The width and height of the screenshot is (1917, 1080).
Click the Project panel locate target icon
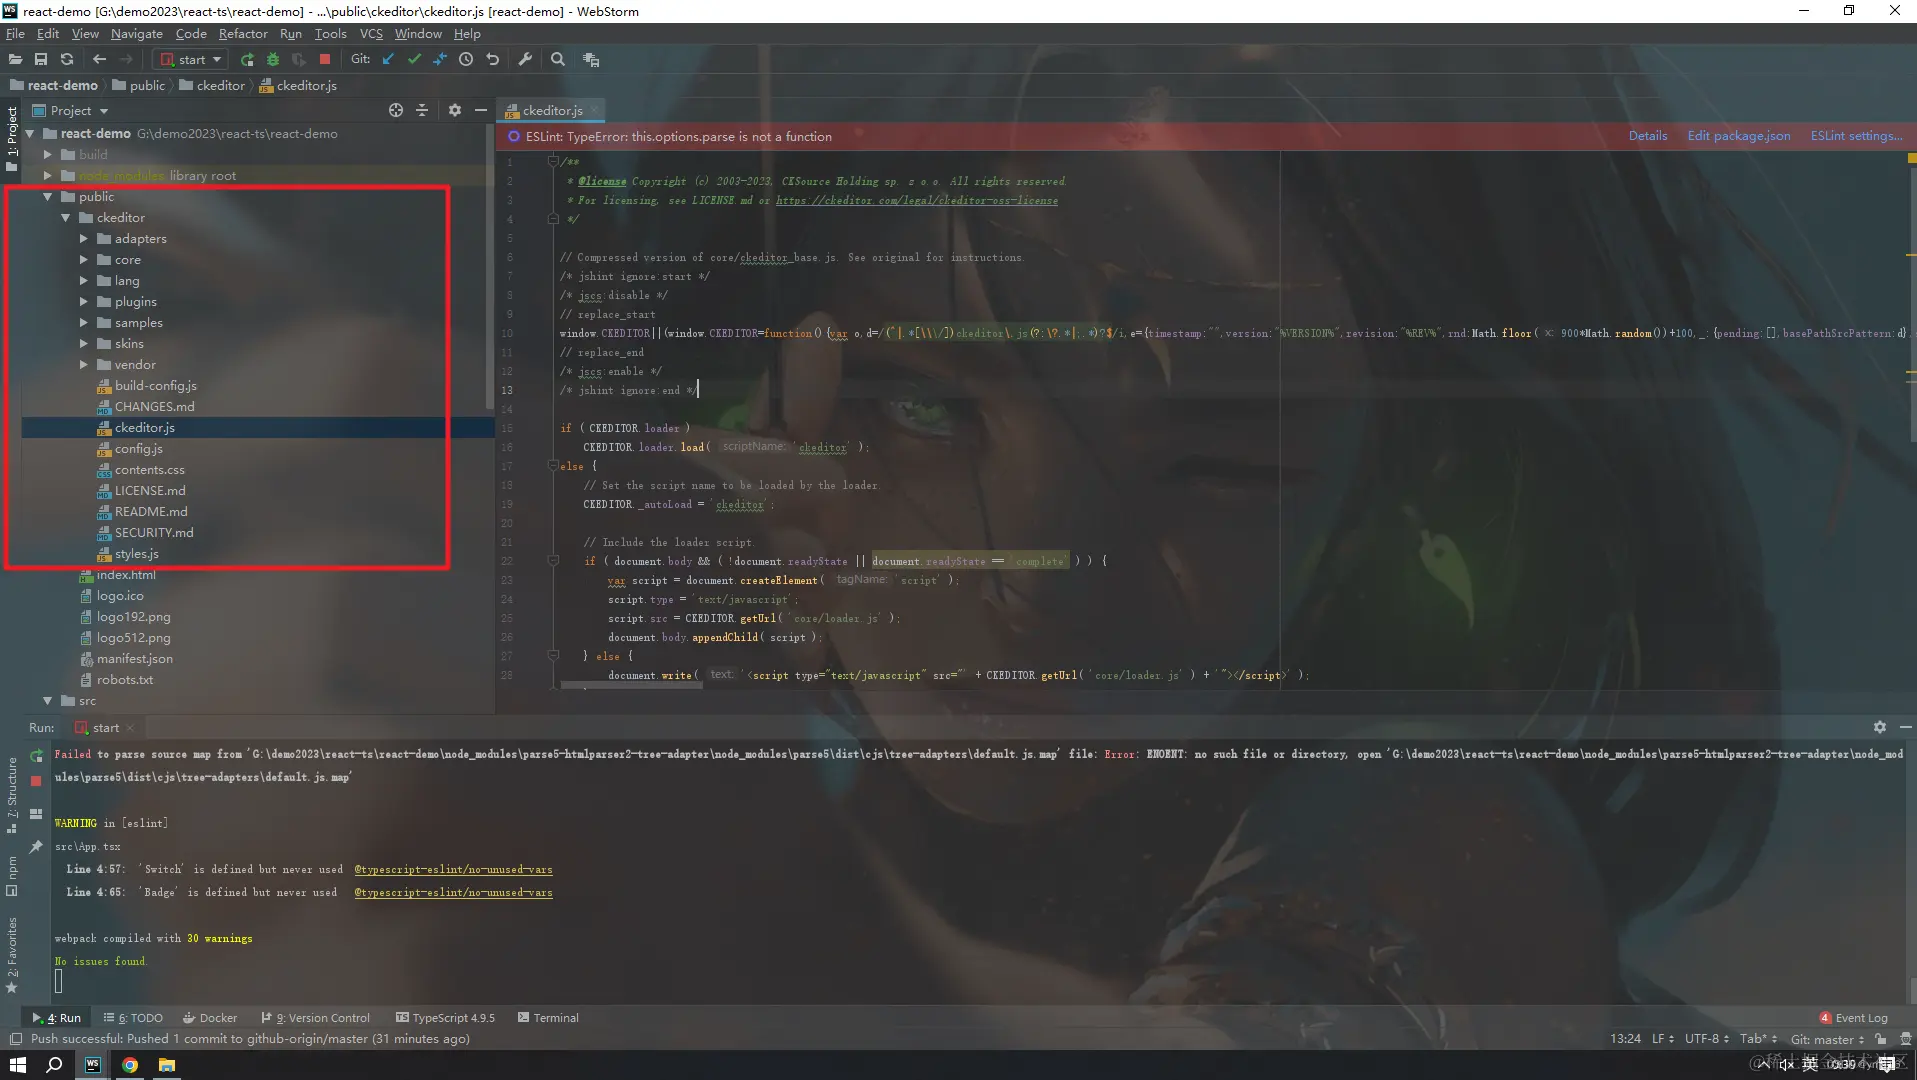click(x=396, y=110)
